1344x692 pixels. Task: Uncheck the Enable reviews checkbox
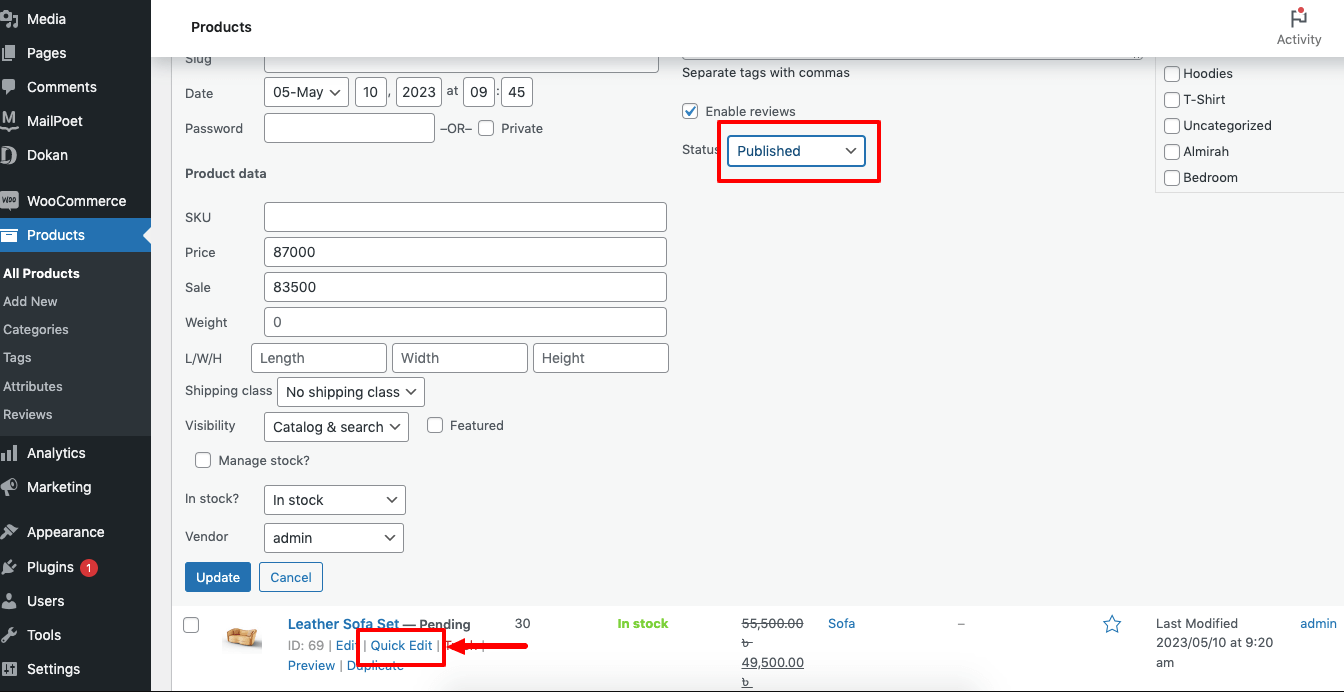(x=690, y=111)
